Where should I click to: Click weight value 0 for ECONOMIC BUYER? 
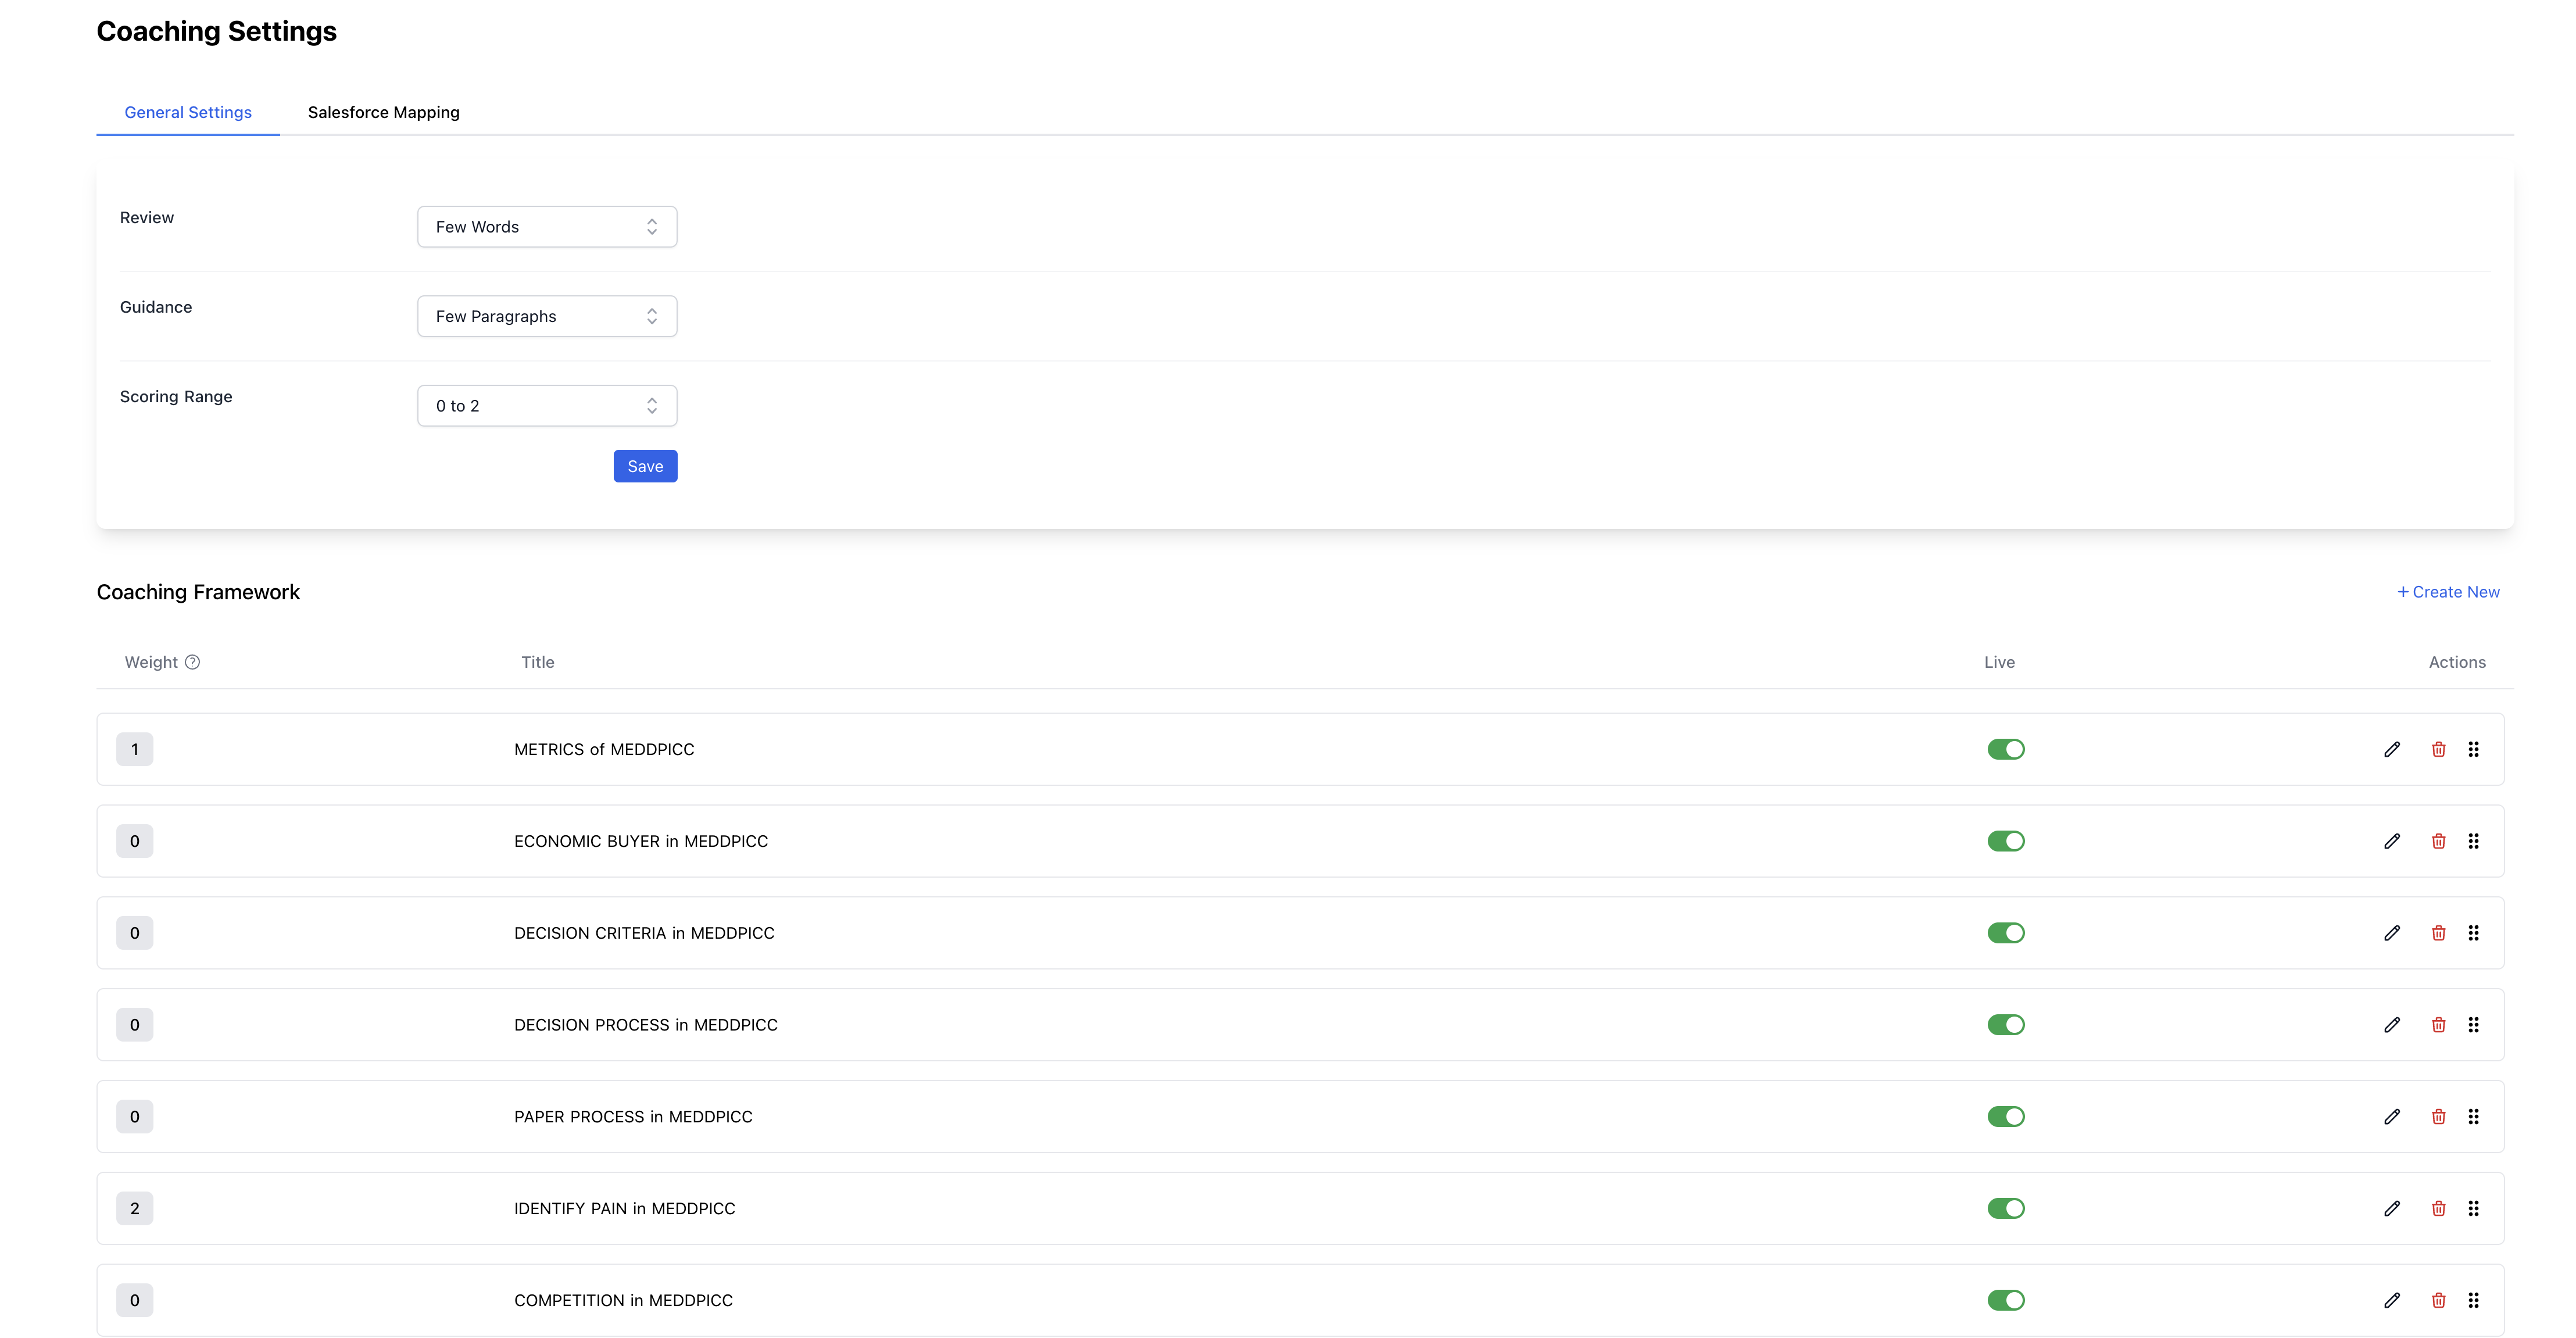click(135, 841)
